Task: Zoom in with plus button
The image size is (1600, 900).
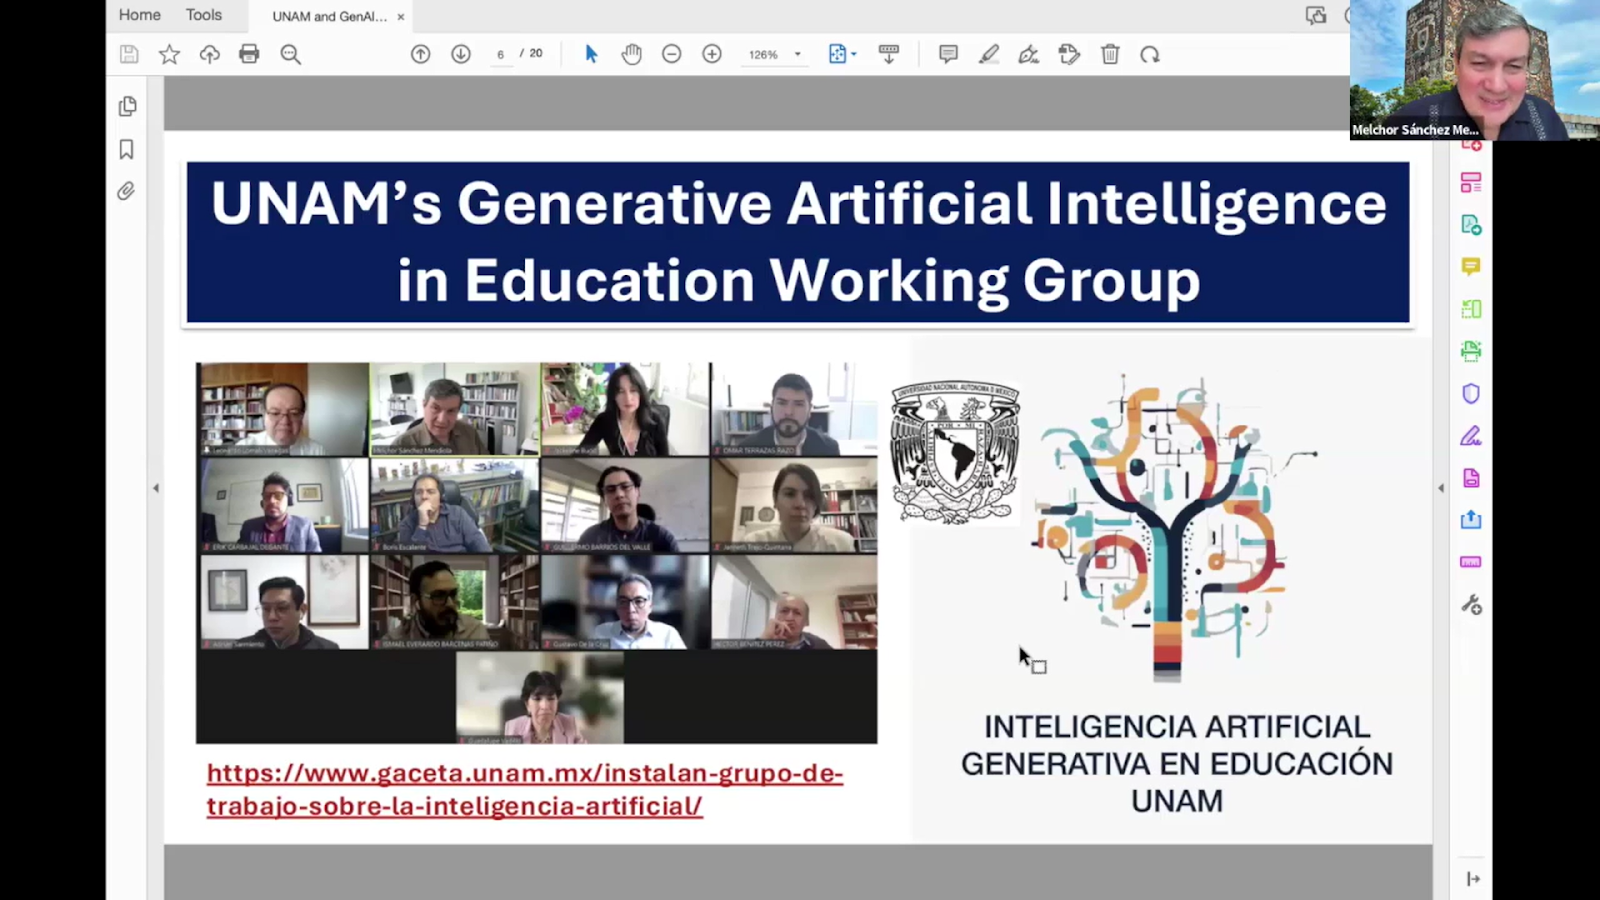Action: (712, 54)
